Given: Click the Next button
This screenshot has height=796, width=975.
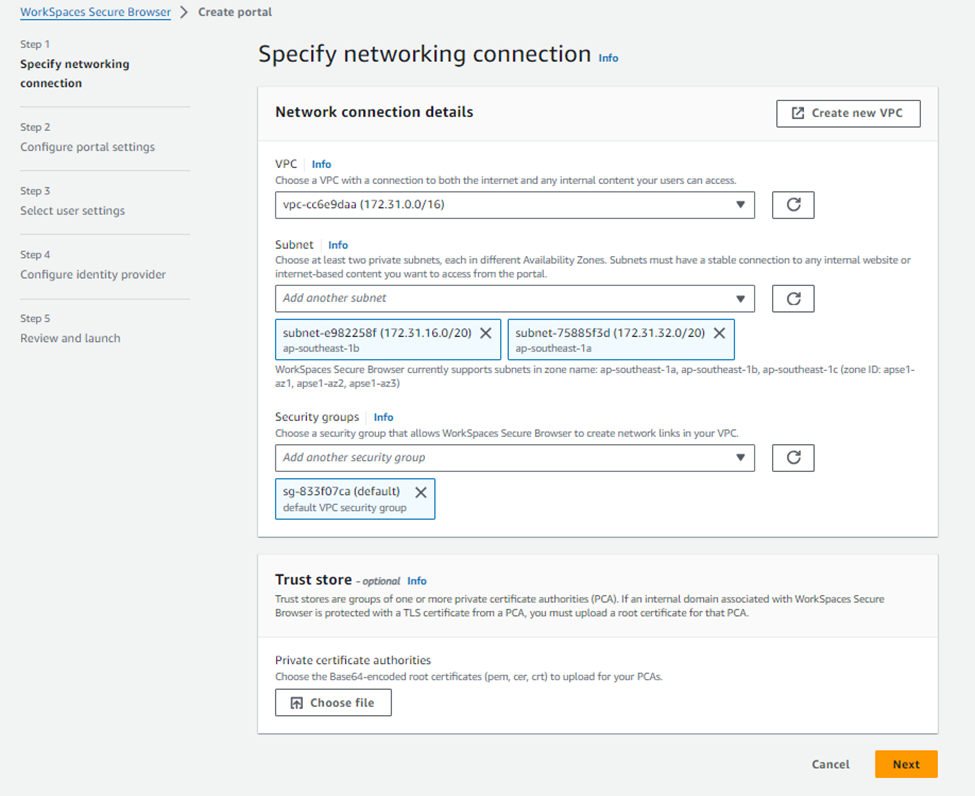Looking at the screenshot, I should tap(906, 764).
